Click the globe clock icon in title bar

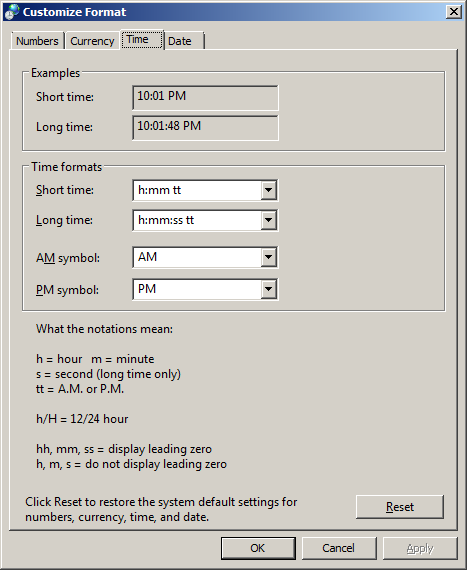[x=12, y=12]
